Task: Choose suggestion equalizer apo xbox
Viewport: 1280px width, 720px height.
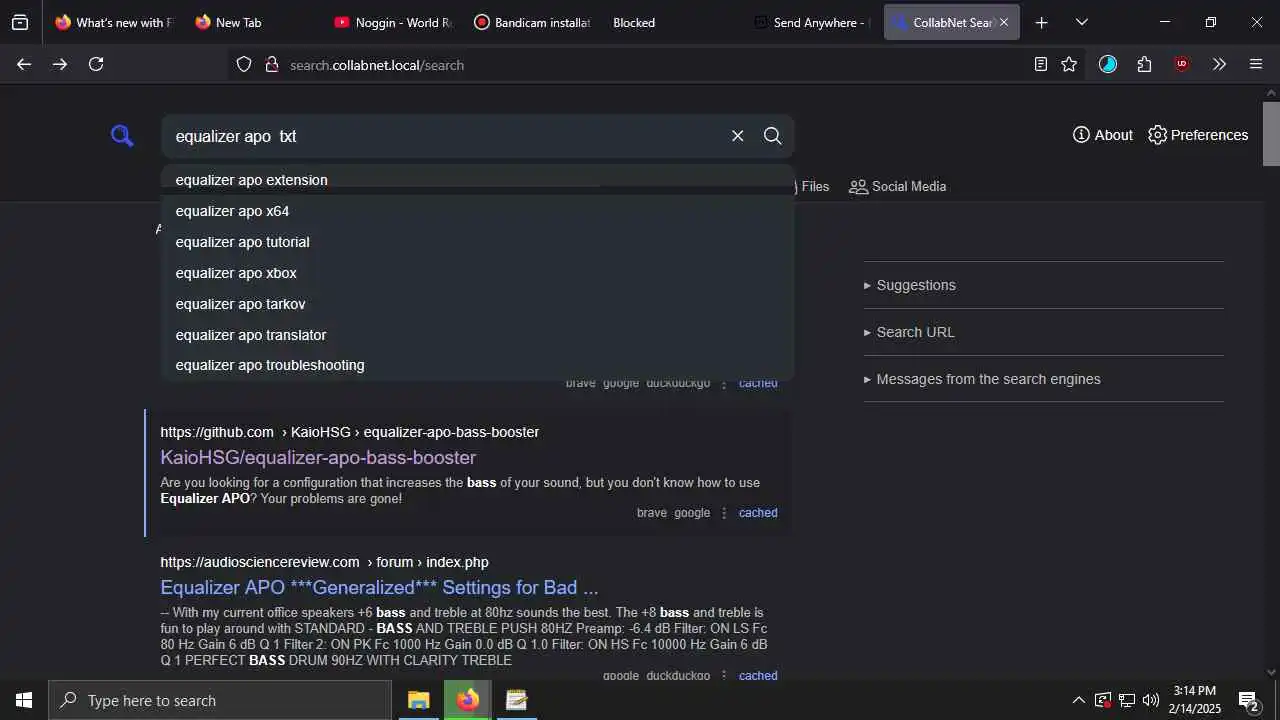Action: point(478,273)
